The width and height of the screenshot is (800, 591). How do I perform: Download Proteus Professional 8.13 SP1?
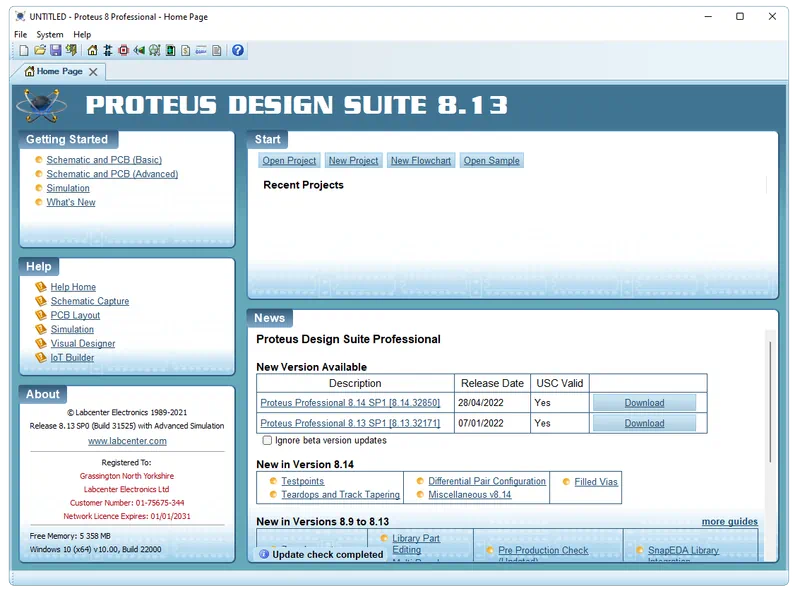coord(644,423)
